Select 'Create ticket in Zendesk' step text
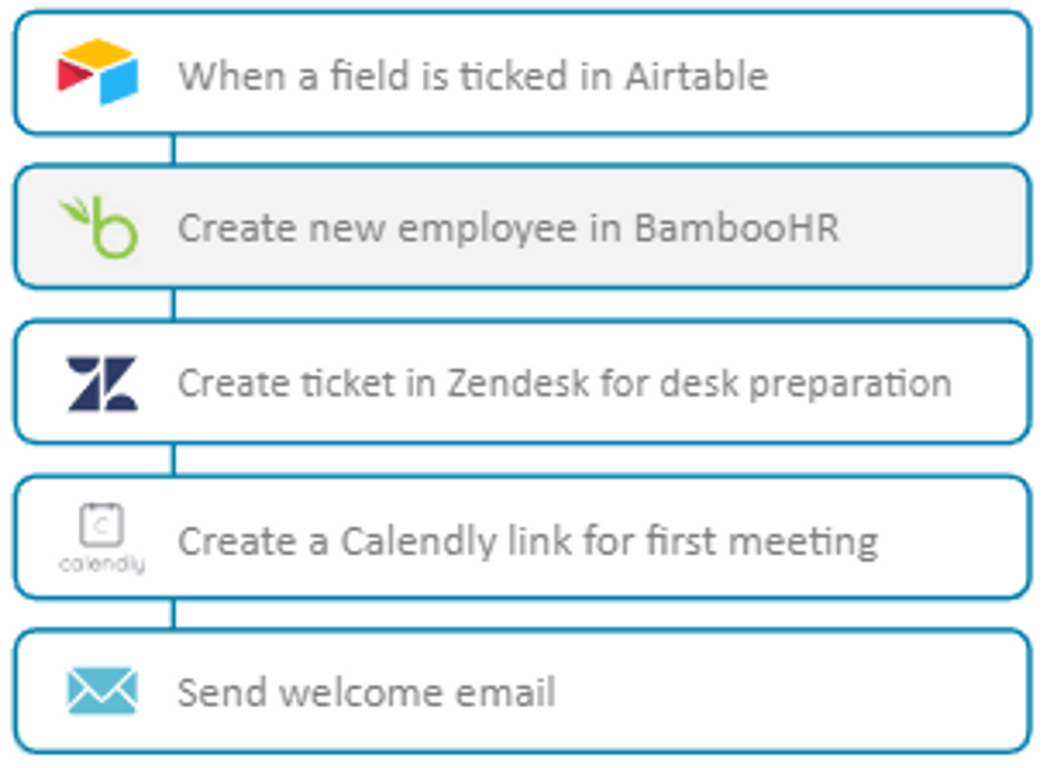1043x768 pixels. 565,384
